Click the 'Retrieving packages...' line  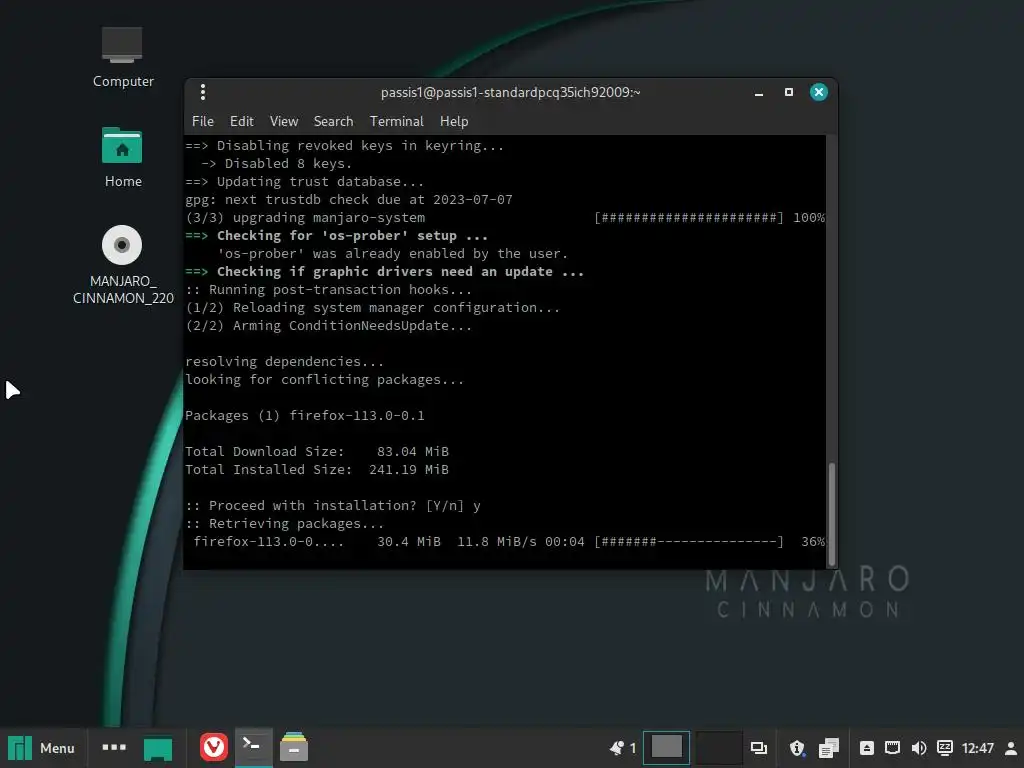tap(285, 524)
